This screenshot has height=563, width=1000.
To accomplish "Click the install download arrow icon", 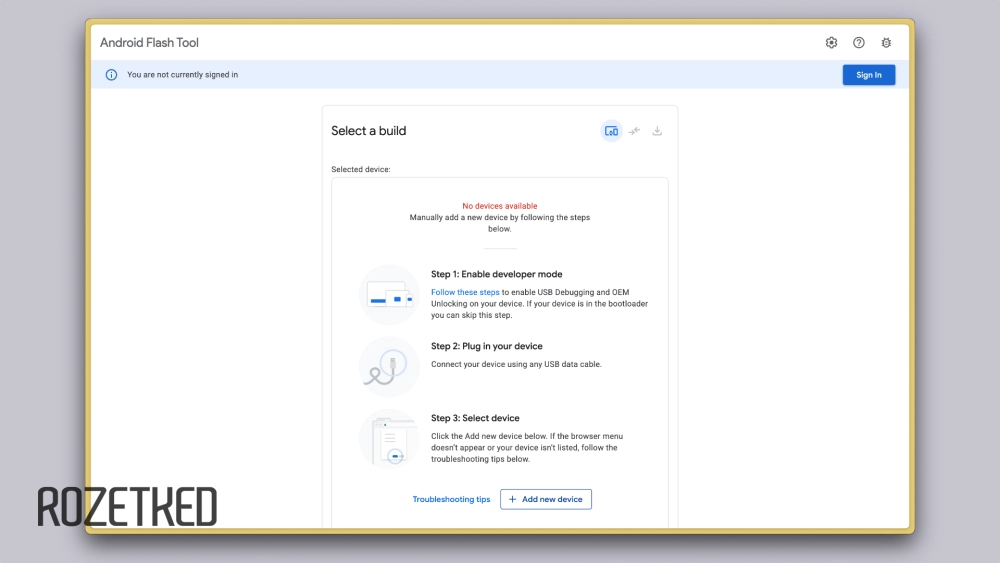I will [657, 131].
